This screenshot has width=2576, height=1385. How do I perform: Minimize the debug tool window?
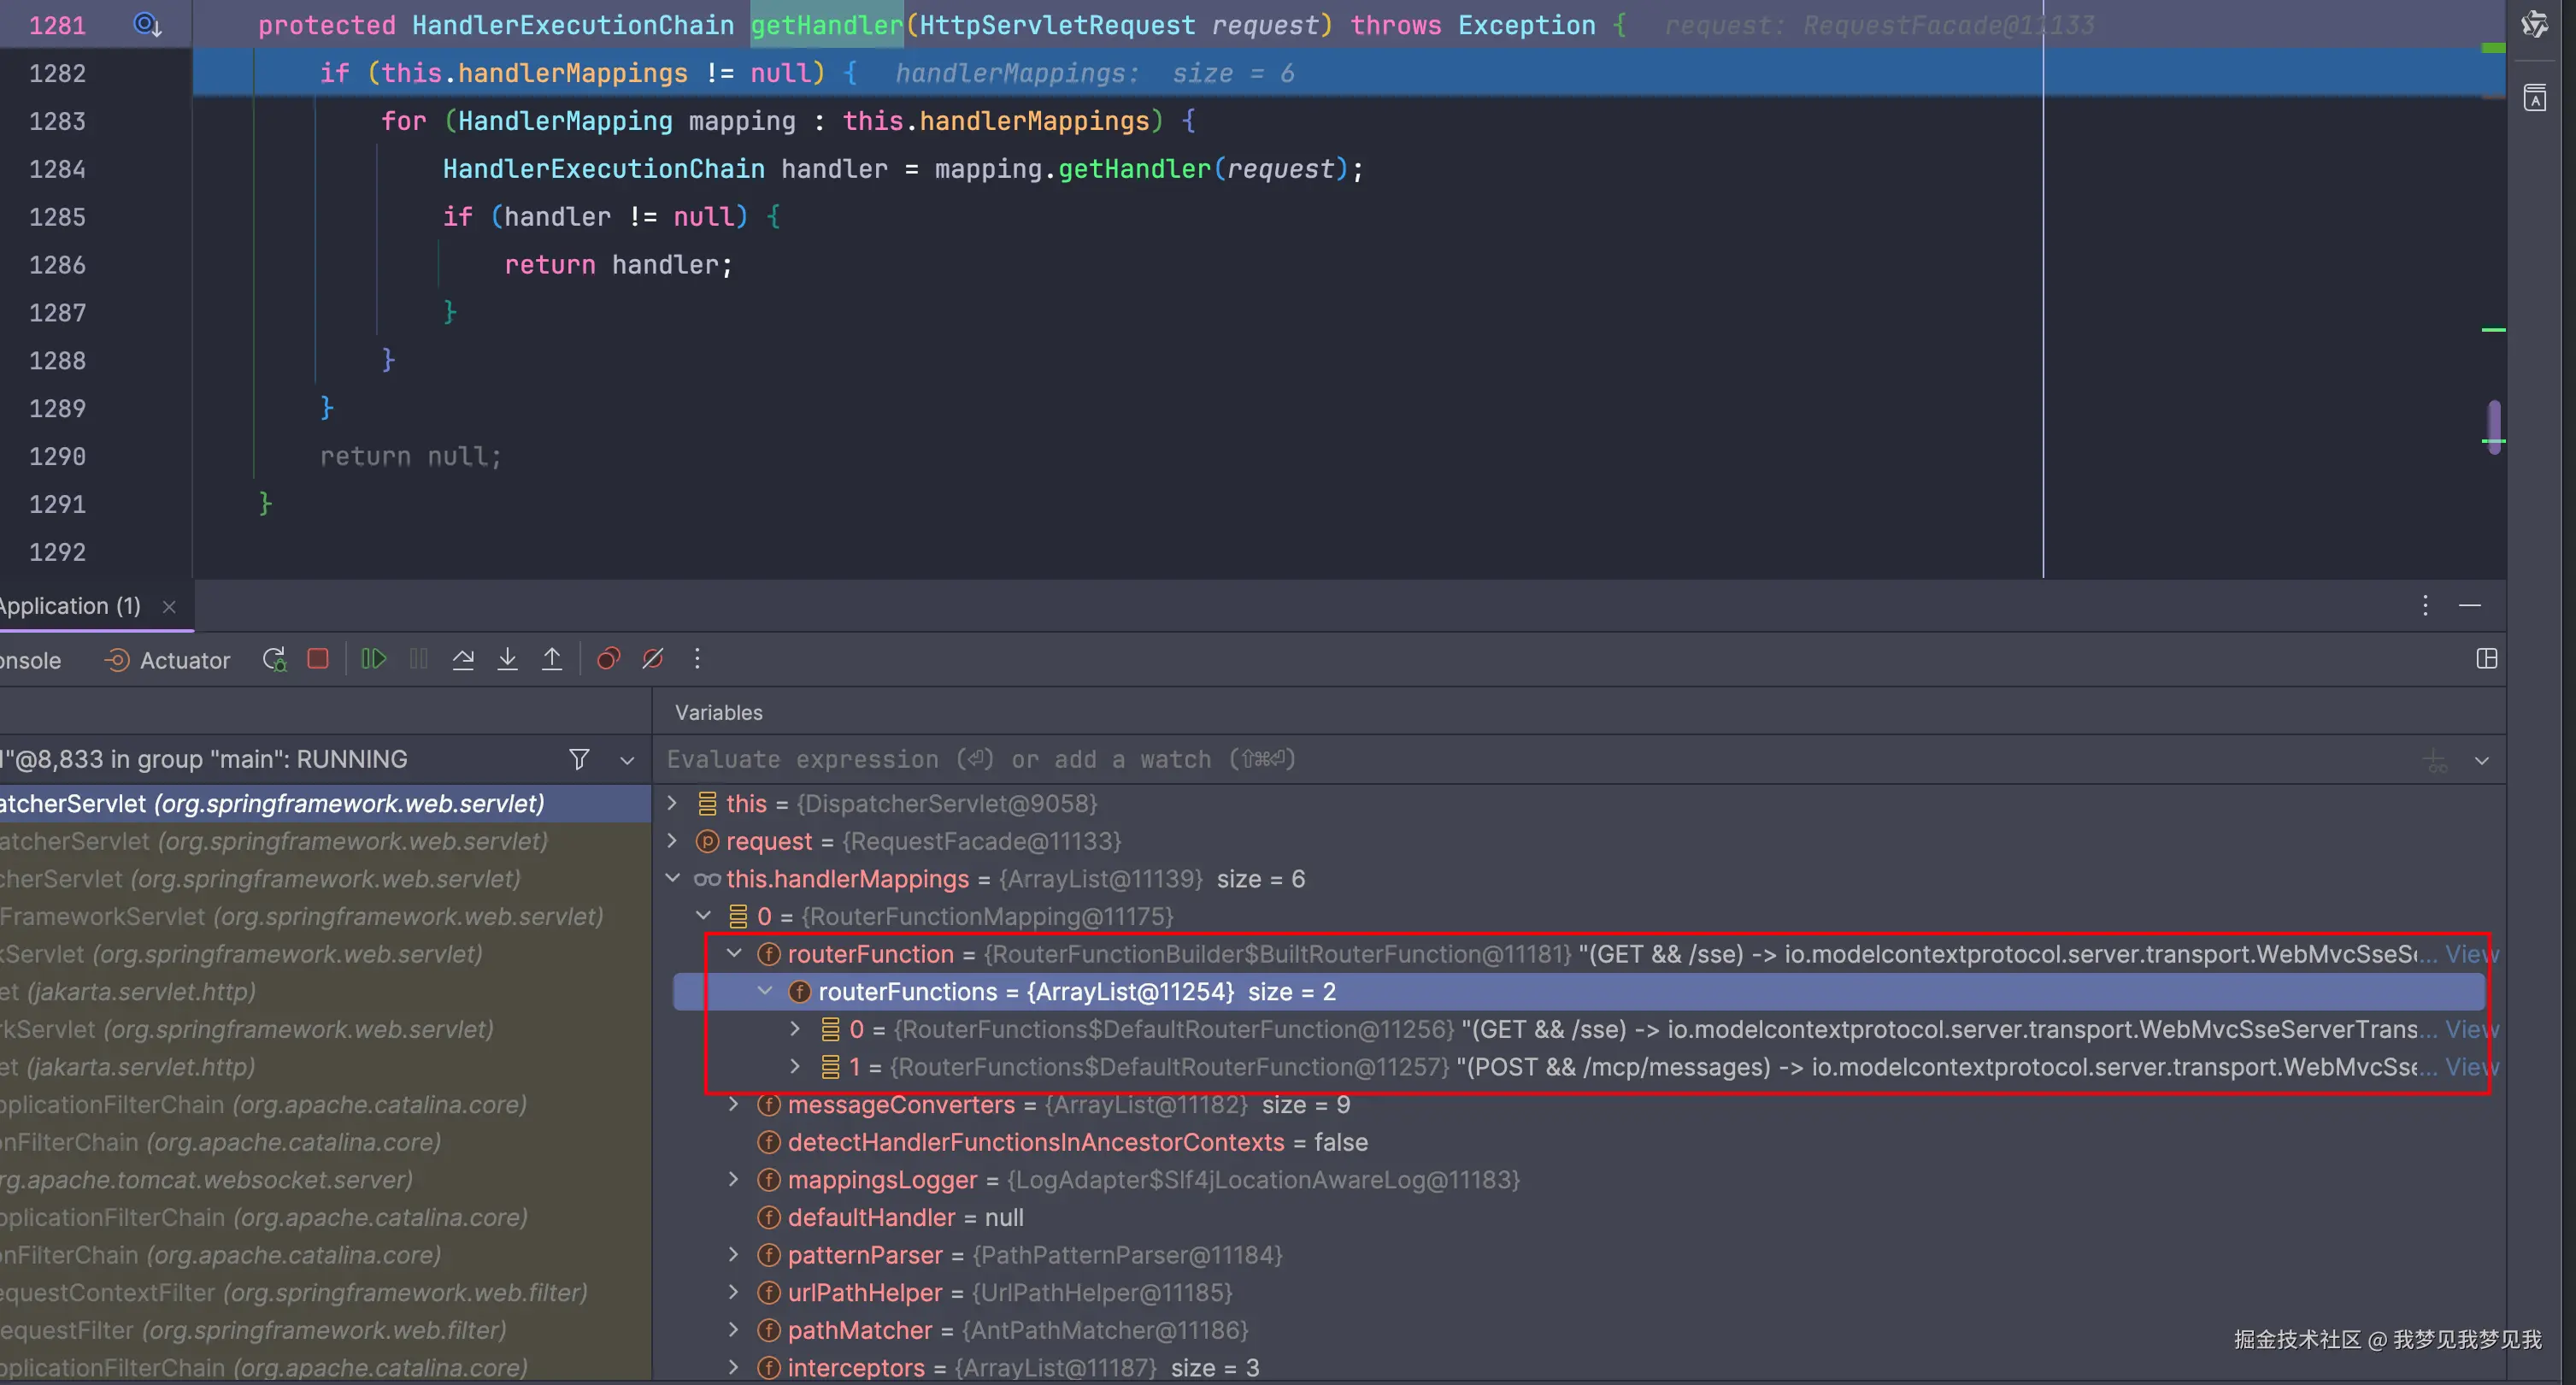pos(2470,605)
